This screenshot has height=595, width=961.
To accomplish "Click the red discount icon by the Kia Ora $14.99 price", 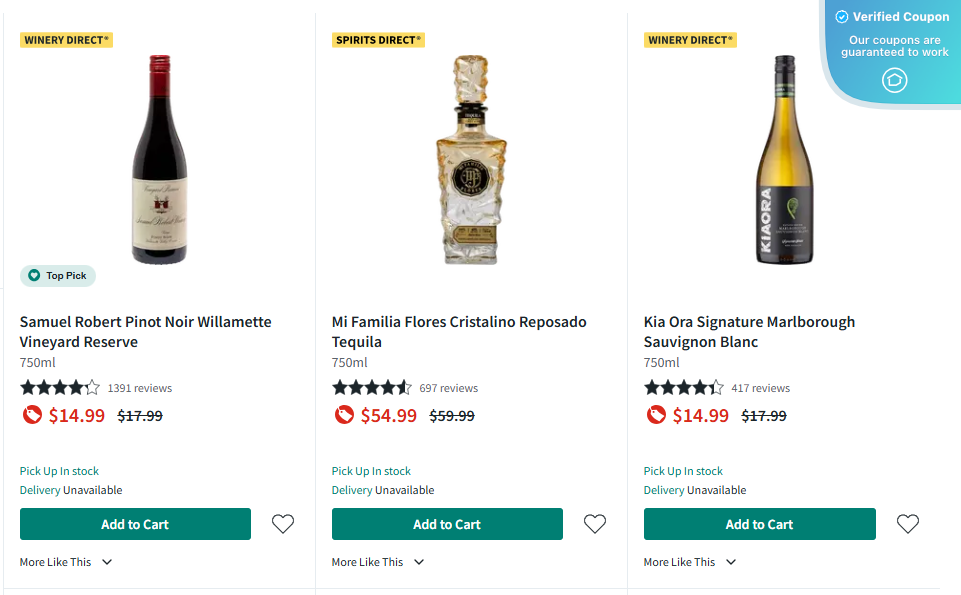I will 655,415.
